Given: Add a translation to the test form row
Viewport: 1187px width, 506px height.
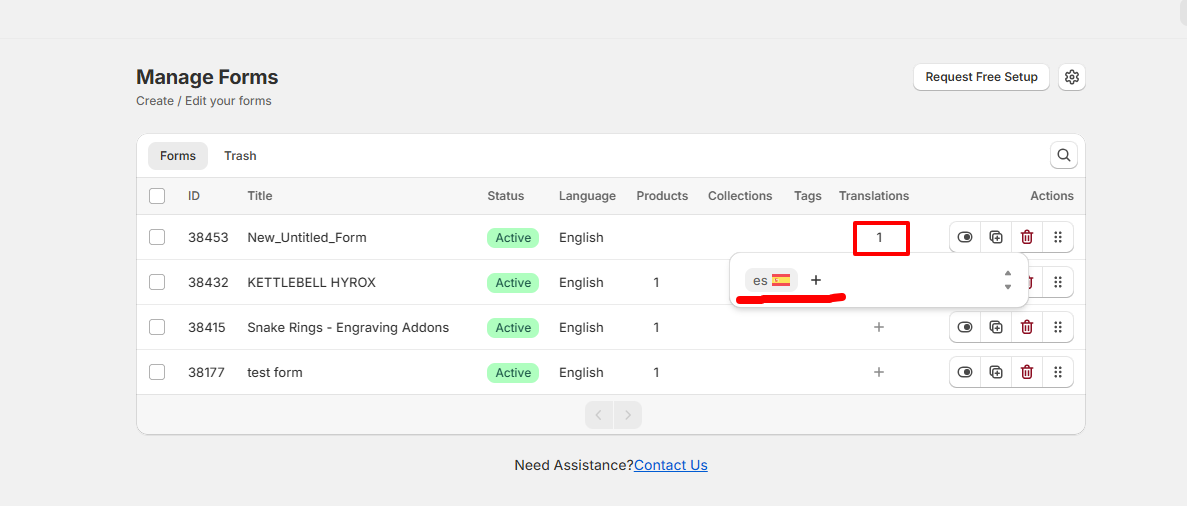Looking at the screenshot, I should point(879,372).
